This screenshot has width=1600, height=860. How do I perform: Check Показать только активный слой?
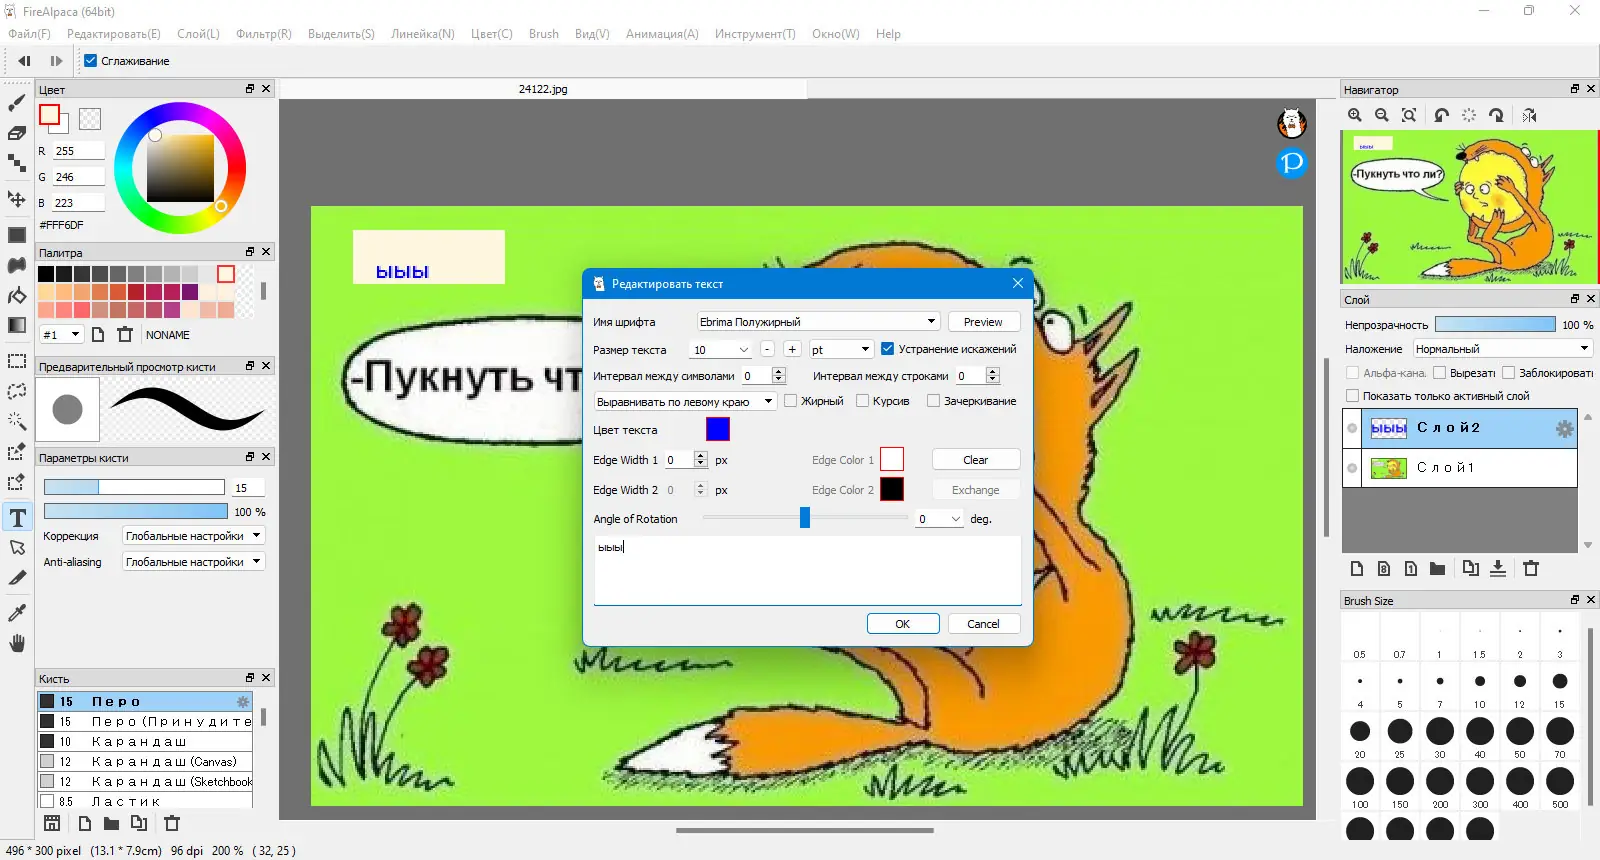1353,396
